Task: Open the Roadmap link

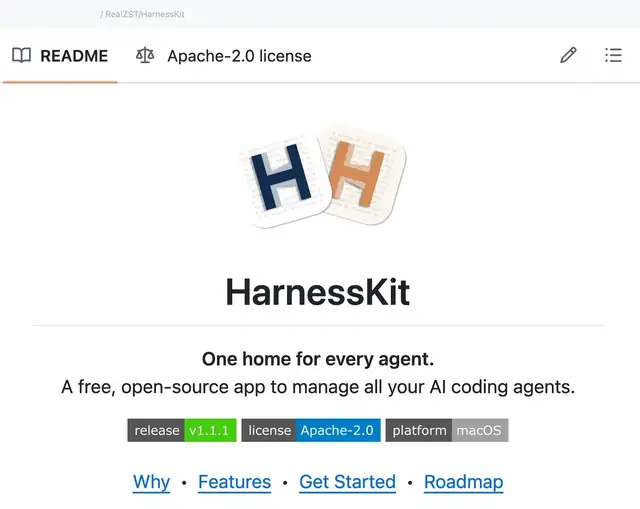Action: pos(463,482)
